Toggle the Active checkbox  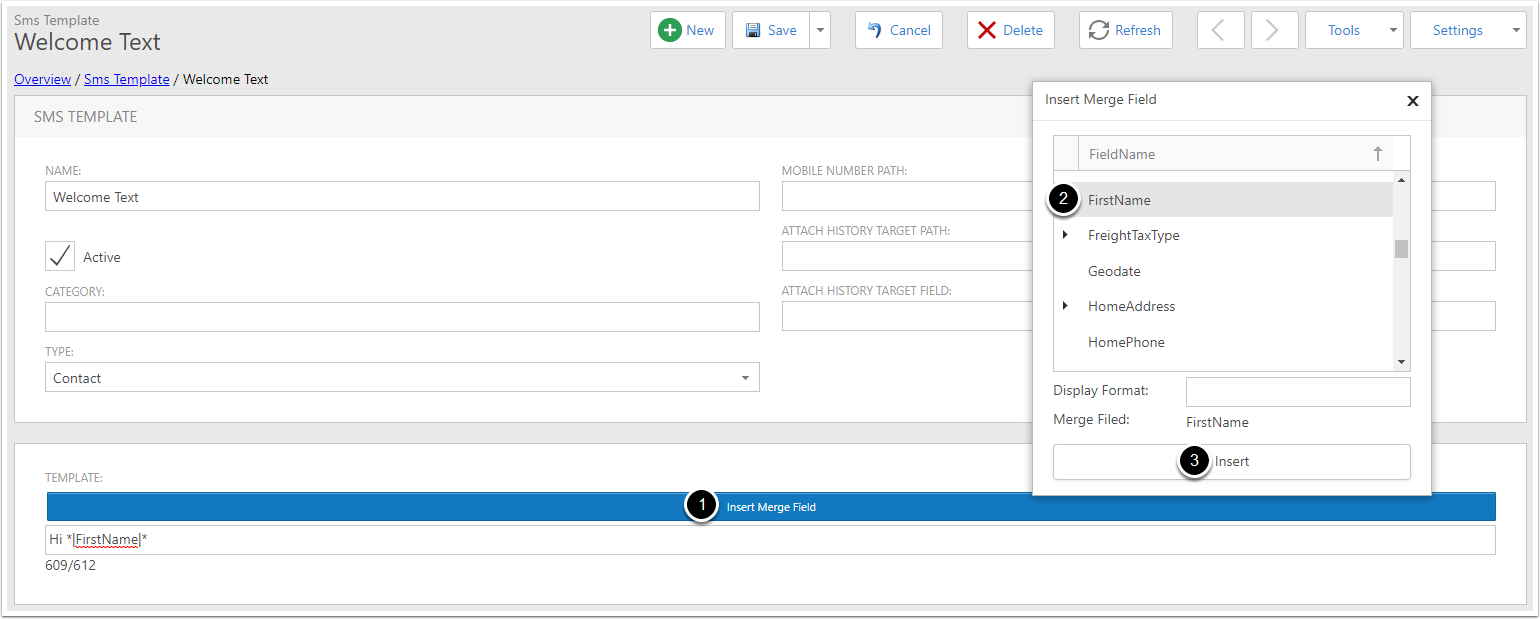point(60,256)
